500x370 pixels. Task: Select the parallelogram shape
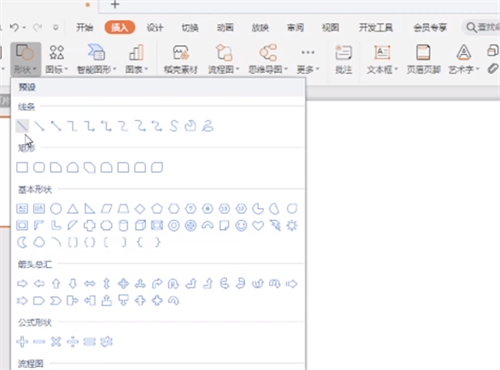coord(106,209)
